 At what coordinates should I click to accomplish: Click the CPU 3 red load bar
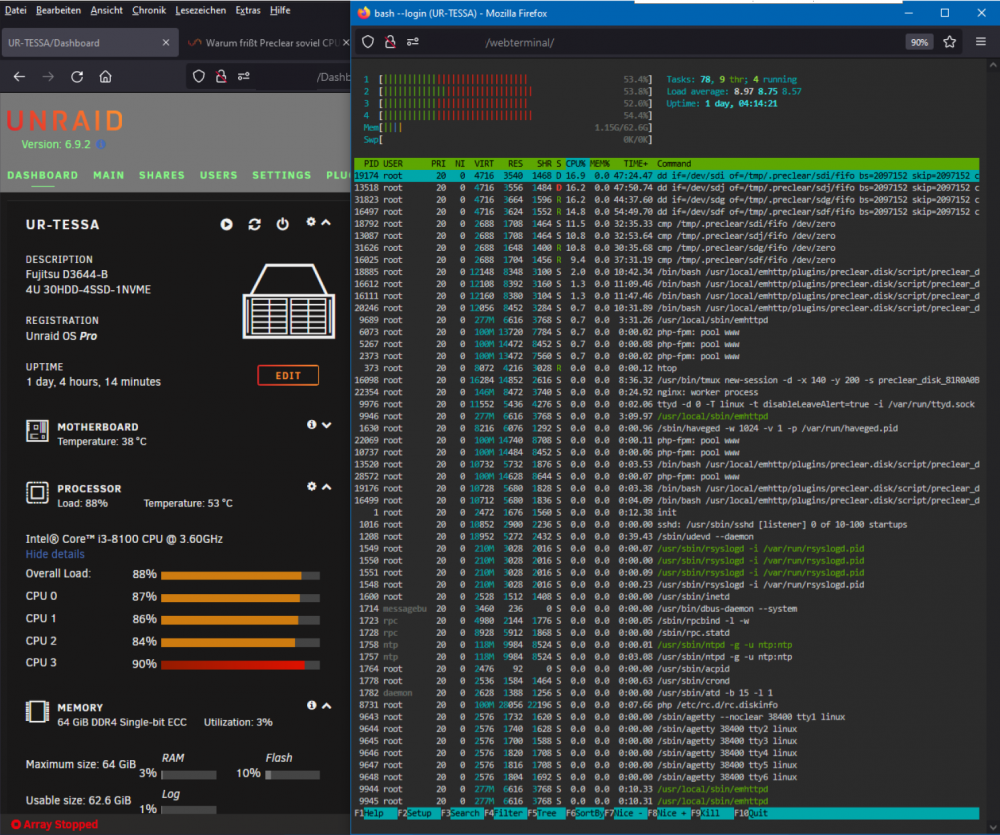coord(240,665)
